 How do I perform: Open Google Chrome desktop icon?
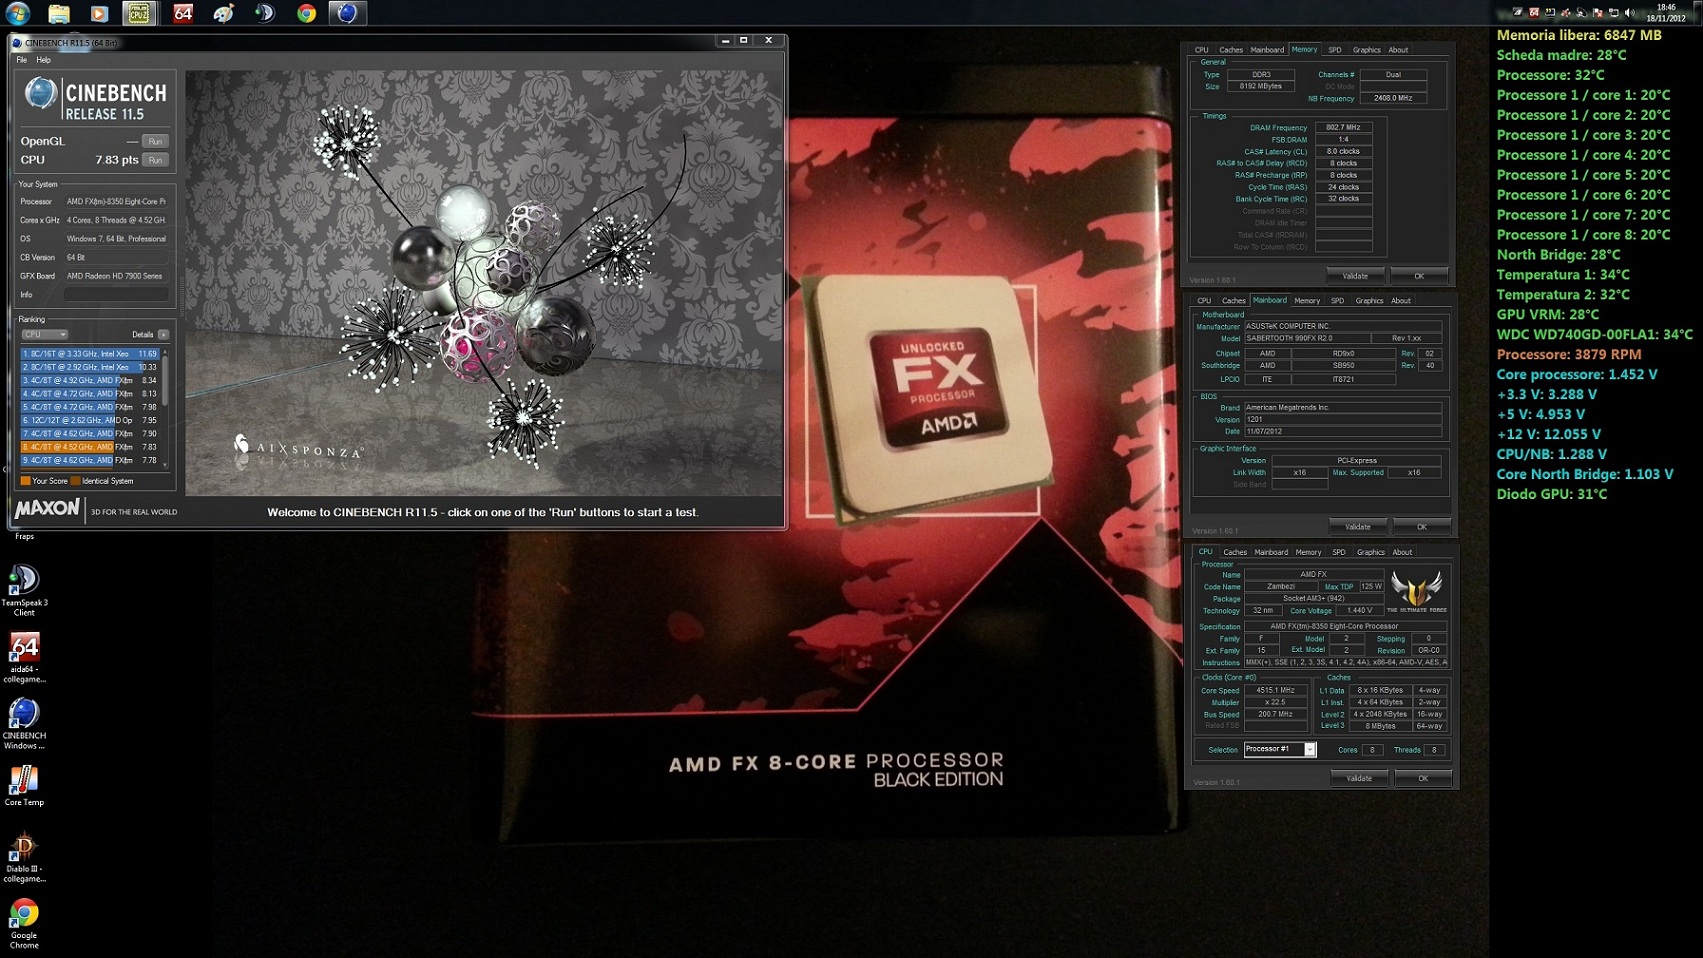click(24, 923)
